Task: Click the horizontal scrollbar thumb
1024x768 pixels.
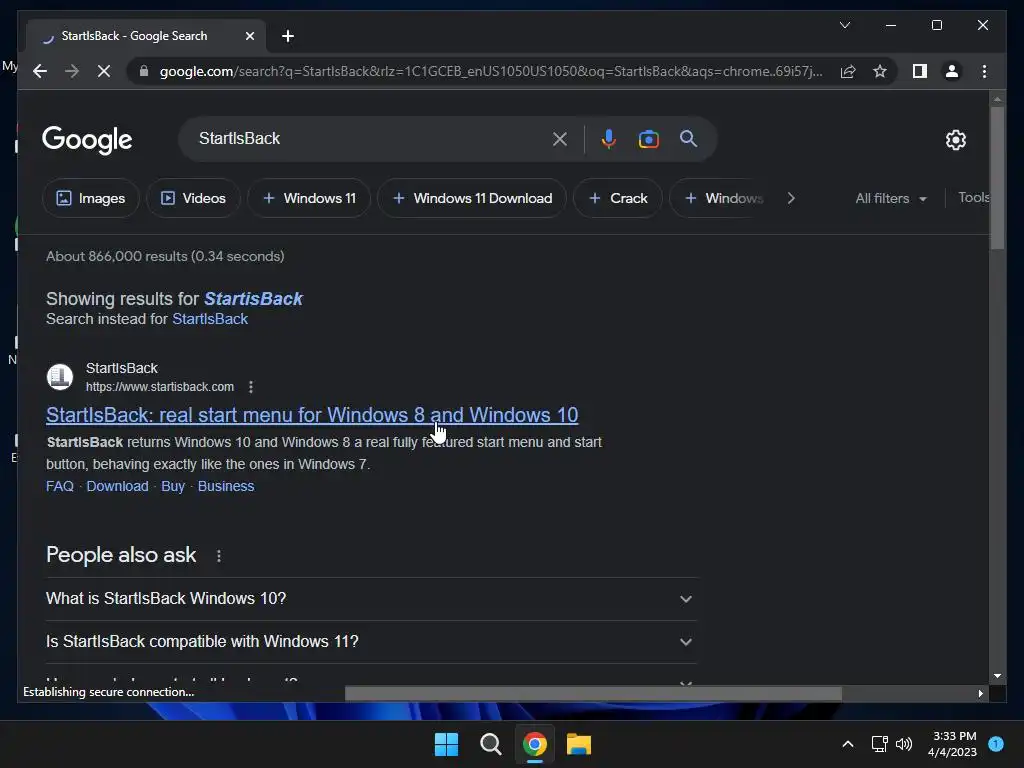Action: click(x=593, y=693)
